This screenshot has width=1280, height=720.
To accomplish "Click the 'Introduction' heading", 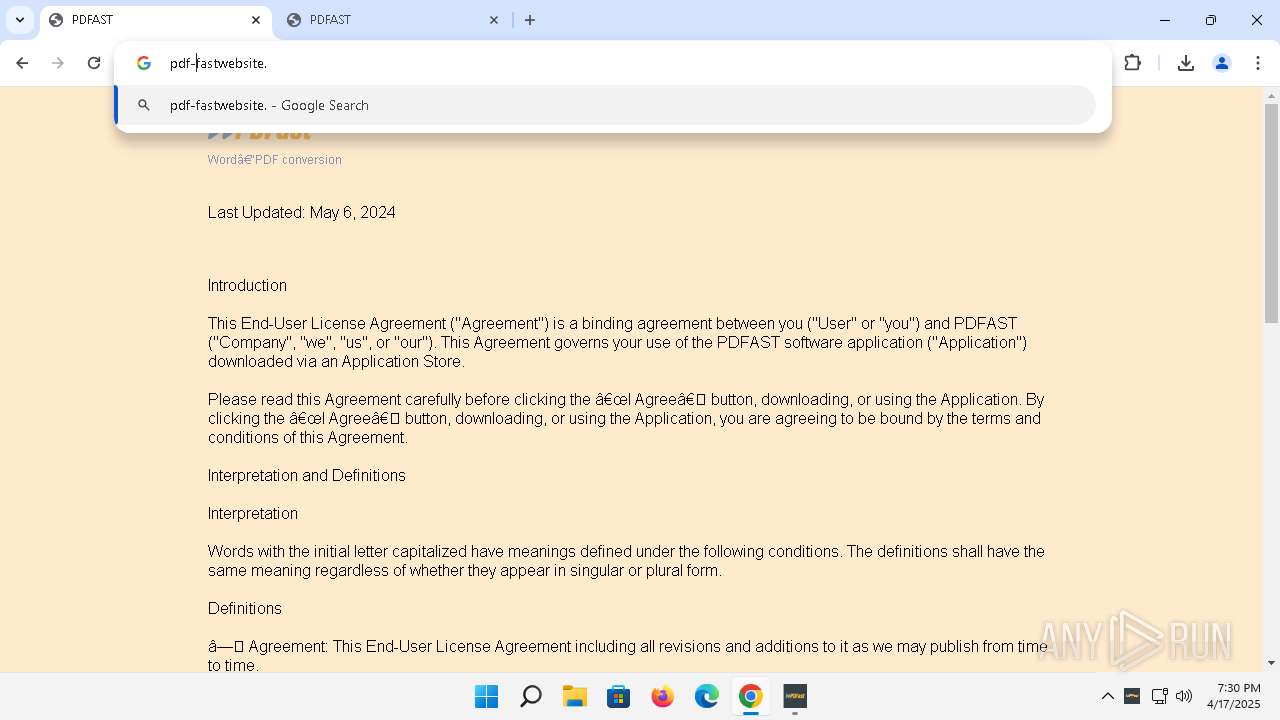I will tap(247, 285).
